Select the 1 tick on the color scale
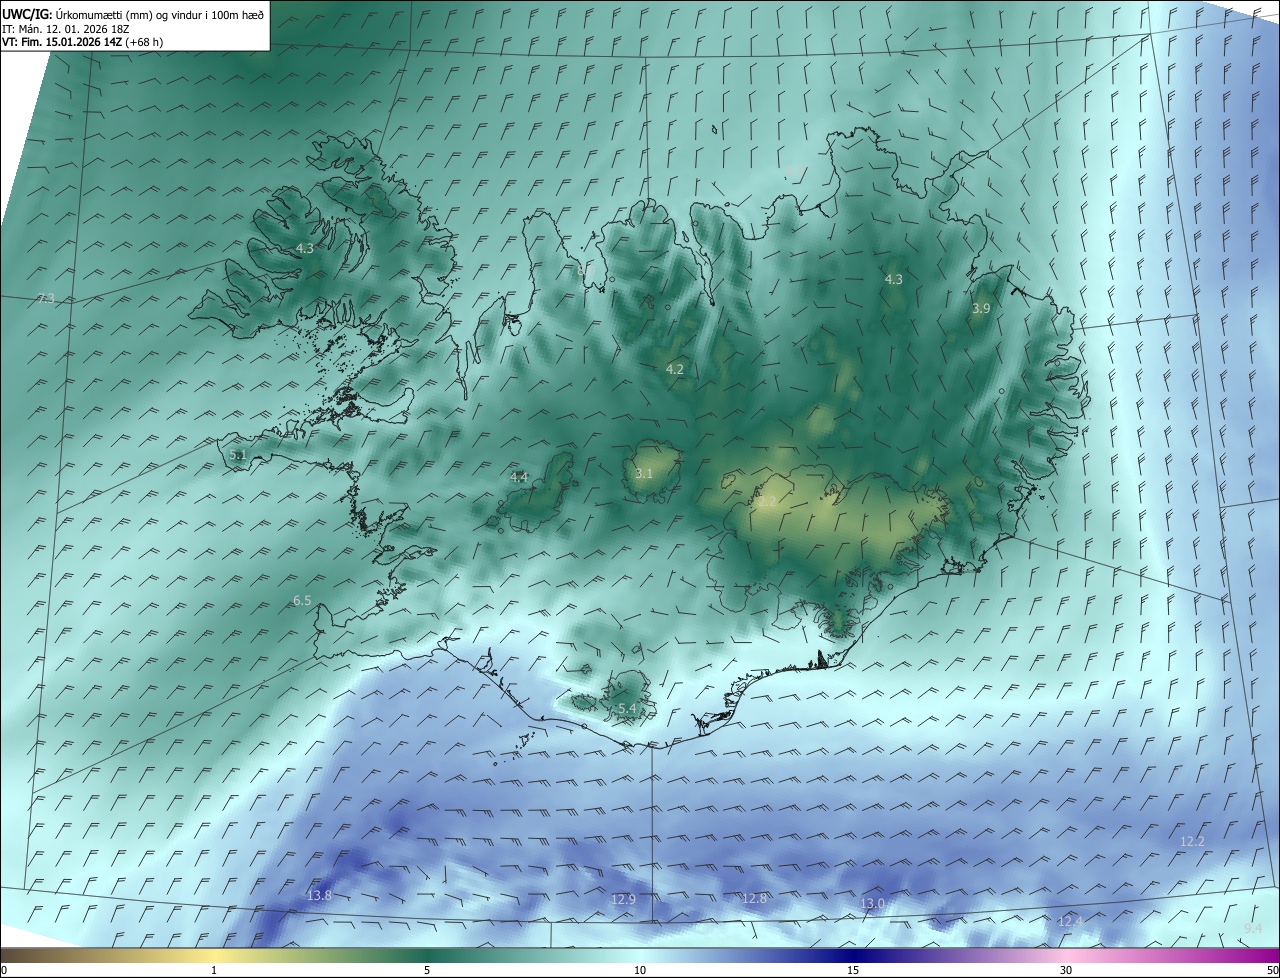1280x978 pixels. pyautogui.click(x=214, y=970)
